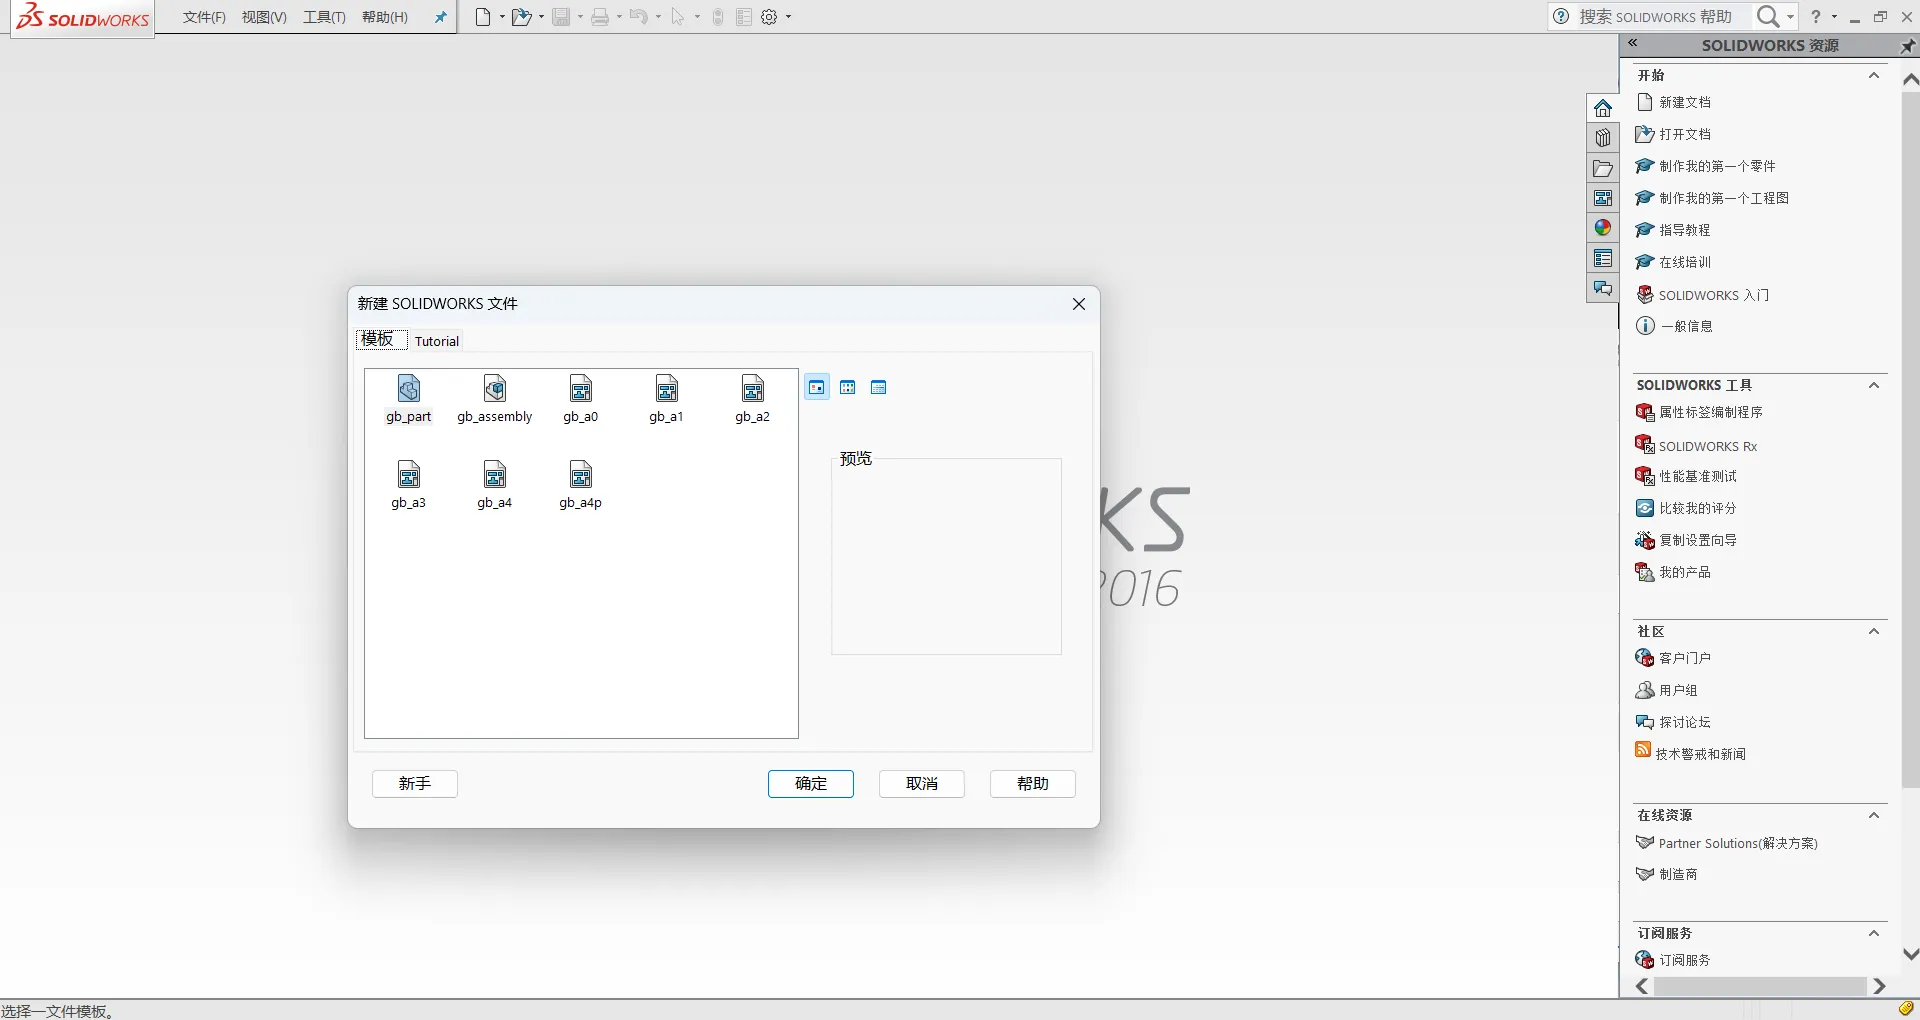Switch to the Tutorial tab
The width and height of the screenshot is (1920, 1020).
coord(437,341)
